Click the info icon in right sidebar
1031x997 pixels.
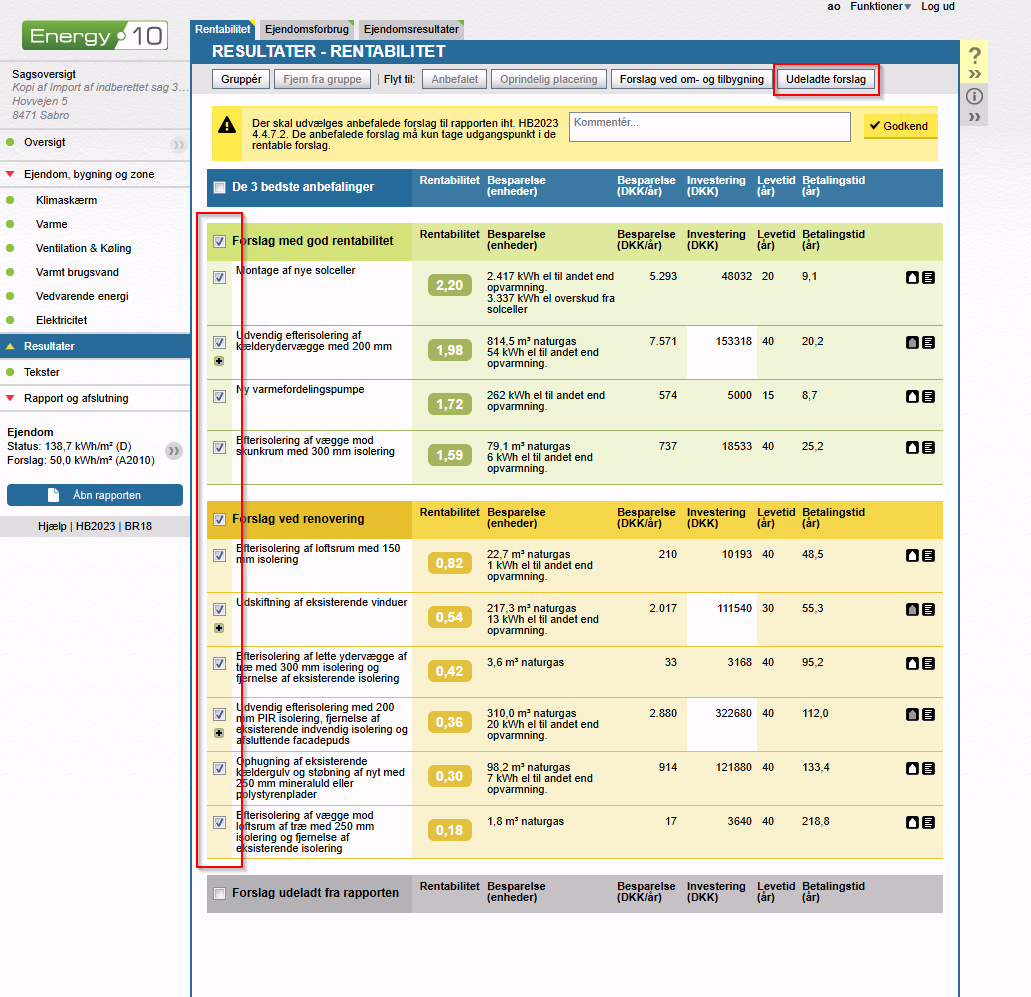(x=975, y=97)
